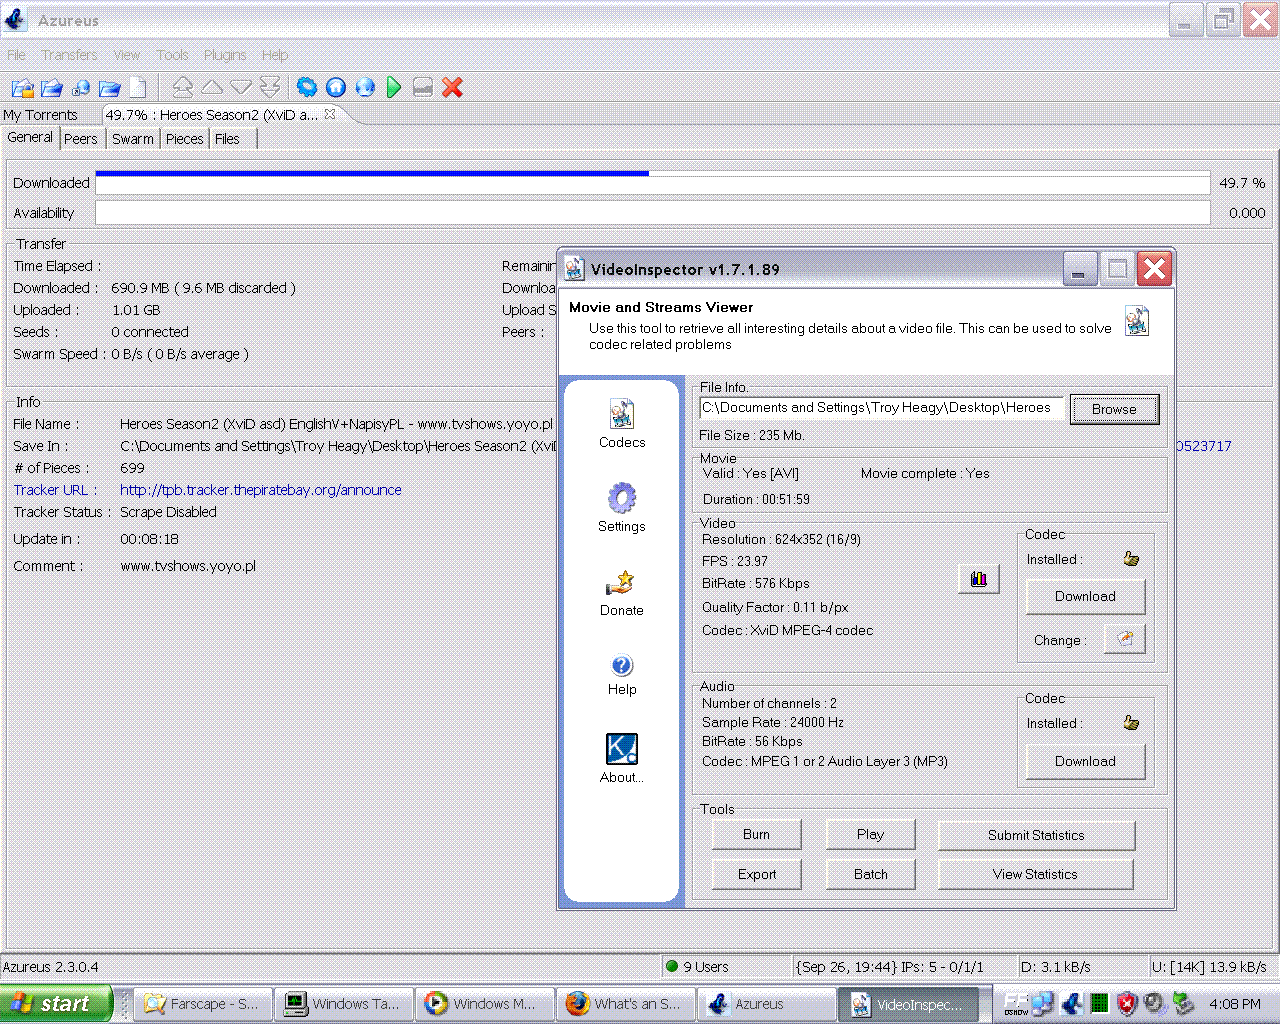Click the move up arrow icon in toolbar
Image resolution: width=1280 pixels, height=1024 pixels.
pyautogui.click(x=212, y=87)
